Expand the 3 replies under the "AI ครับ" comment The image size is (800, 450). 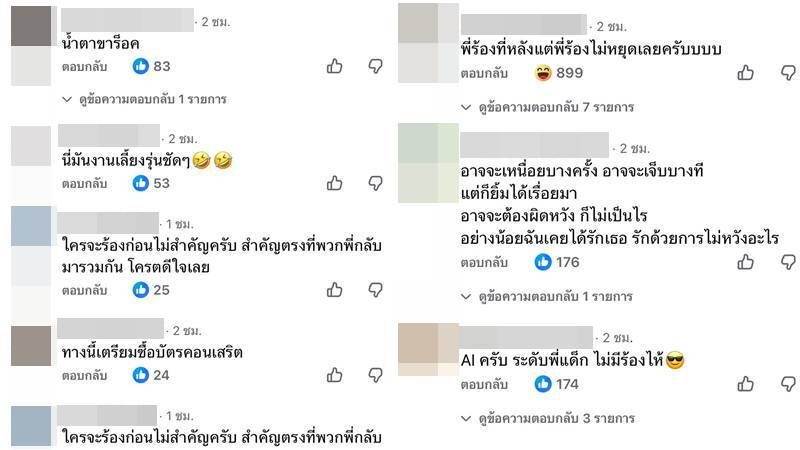tap(547, 418)
